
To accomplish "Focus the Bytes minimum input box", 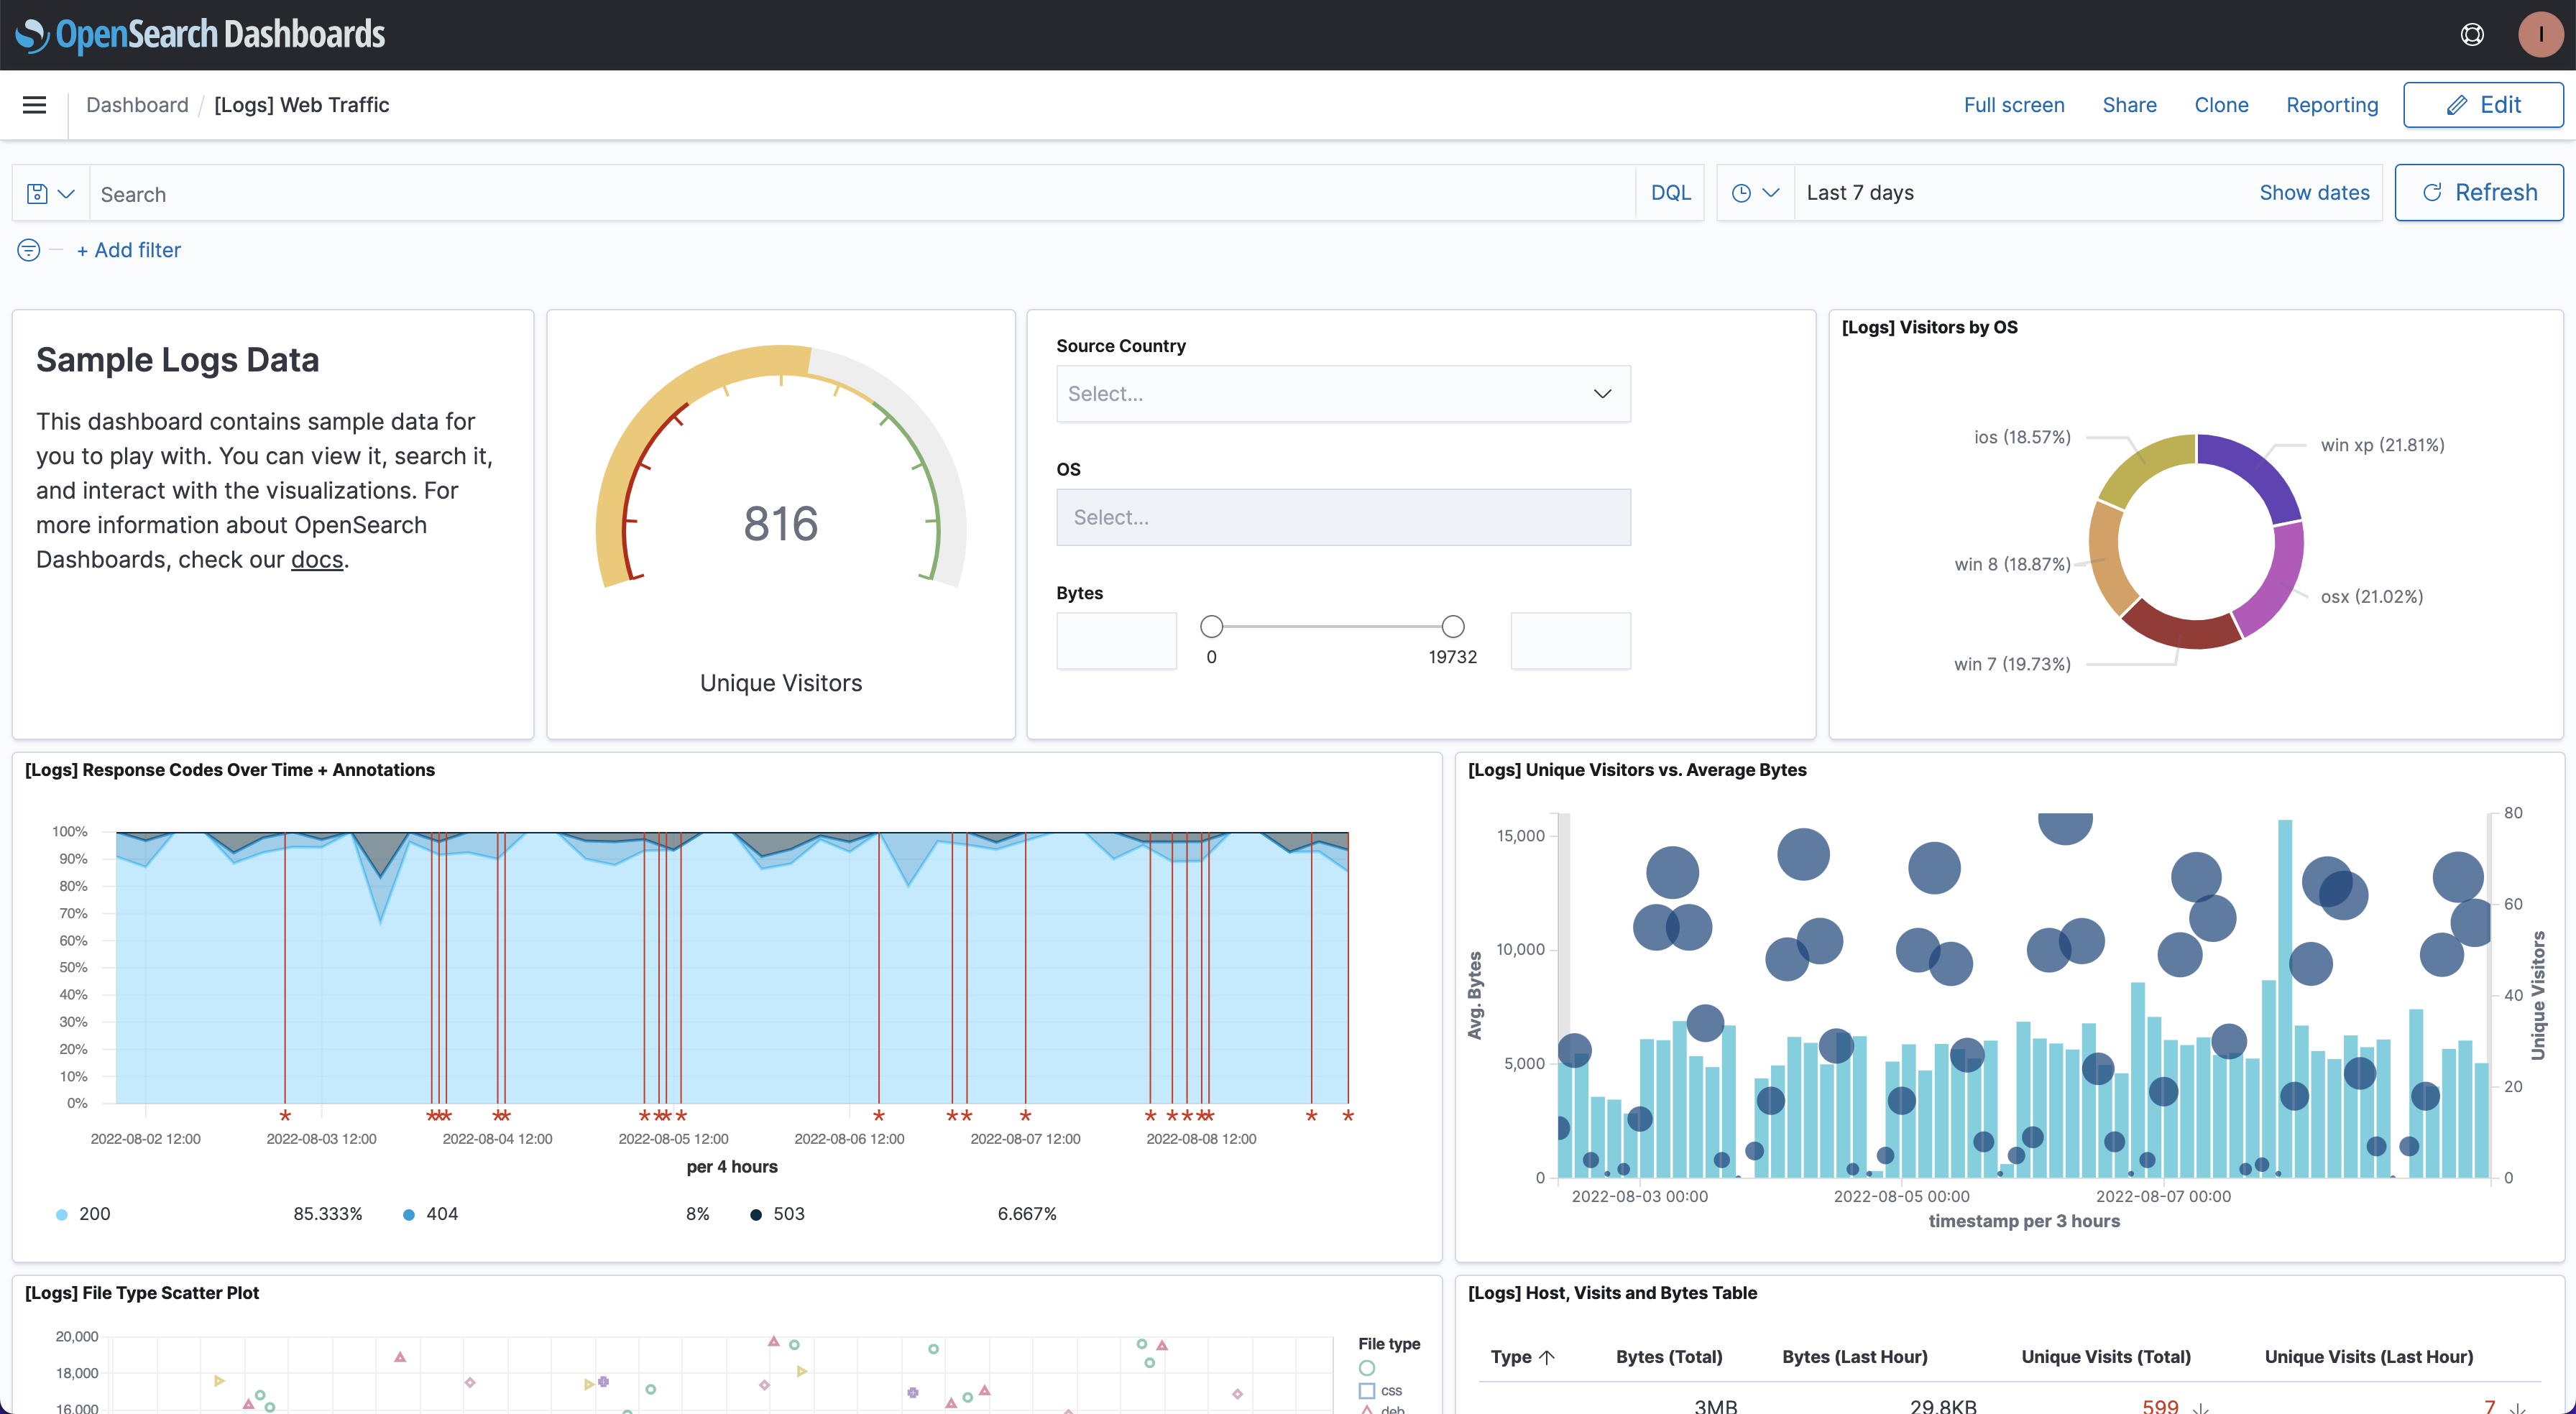I will point(1116,641).
